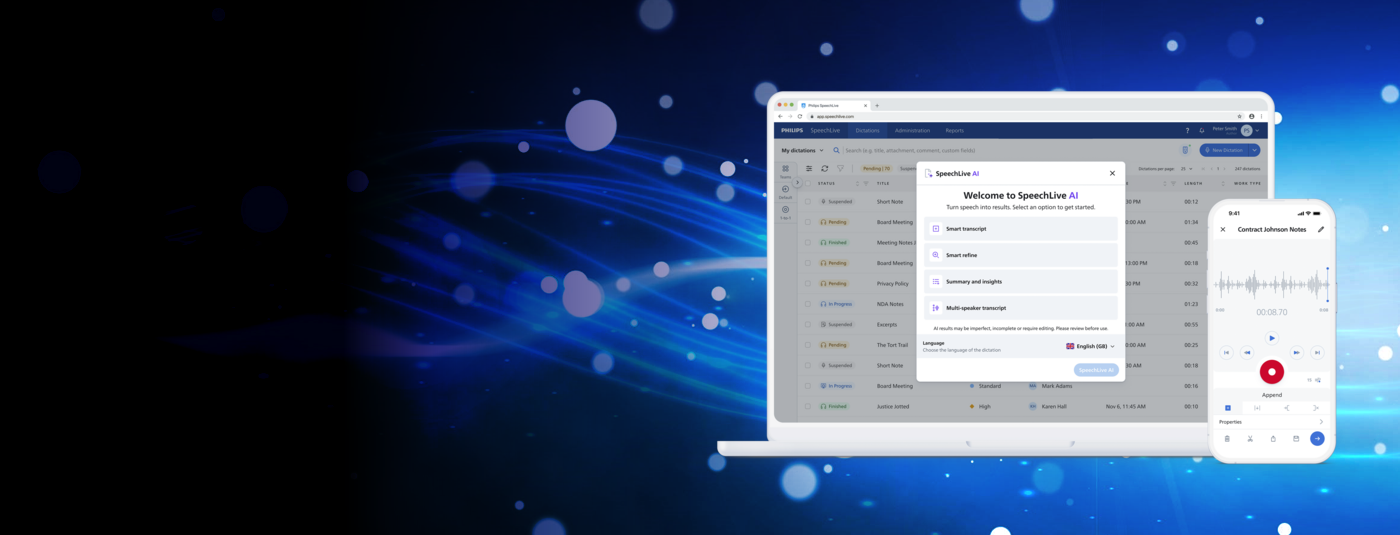This screenshot has height=535, width=1400.
Task: Click the play button on phone recorder
Action: click(1271, 338)
